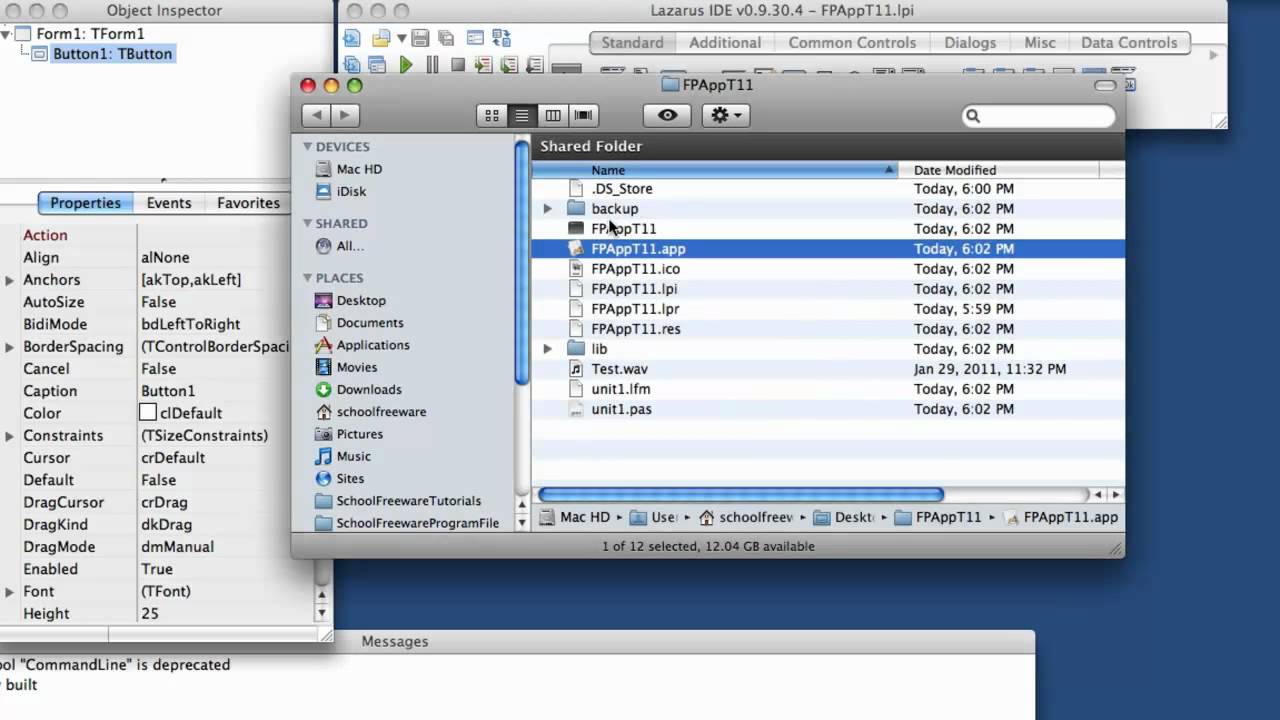
Task: Go forward using Finder forward arrow
Action: pyautogui.click(x=345, y=115)
